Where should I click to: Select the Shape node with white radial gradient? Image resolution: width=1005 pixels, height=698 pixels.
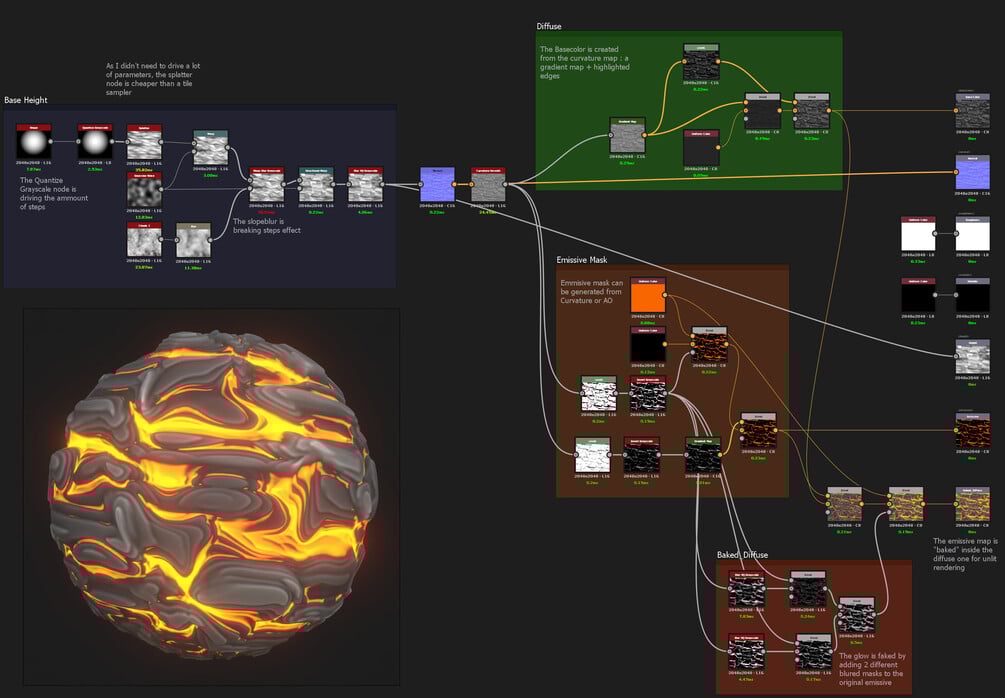[33, 142]
